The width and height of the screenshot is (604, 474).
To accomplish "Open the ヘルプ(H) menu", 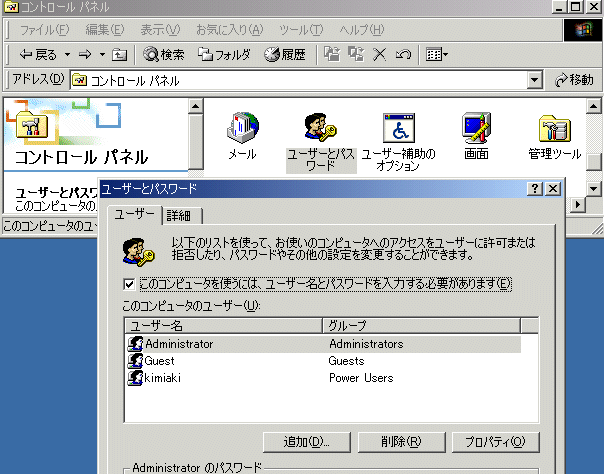I will tap(362, 30).
